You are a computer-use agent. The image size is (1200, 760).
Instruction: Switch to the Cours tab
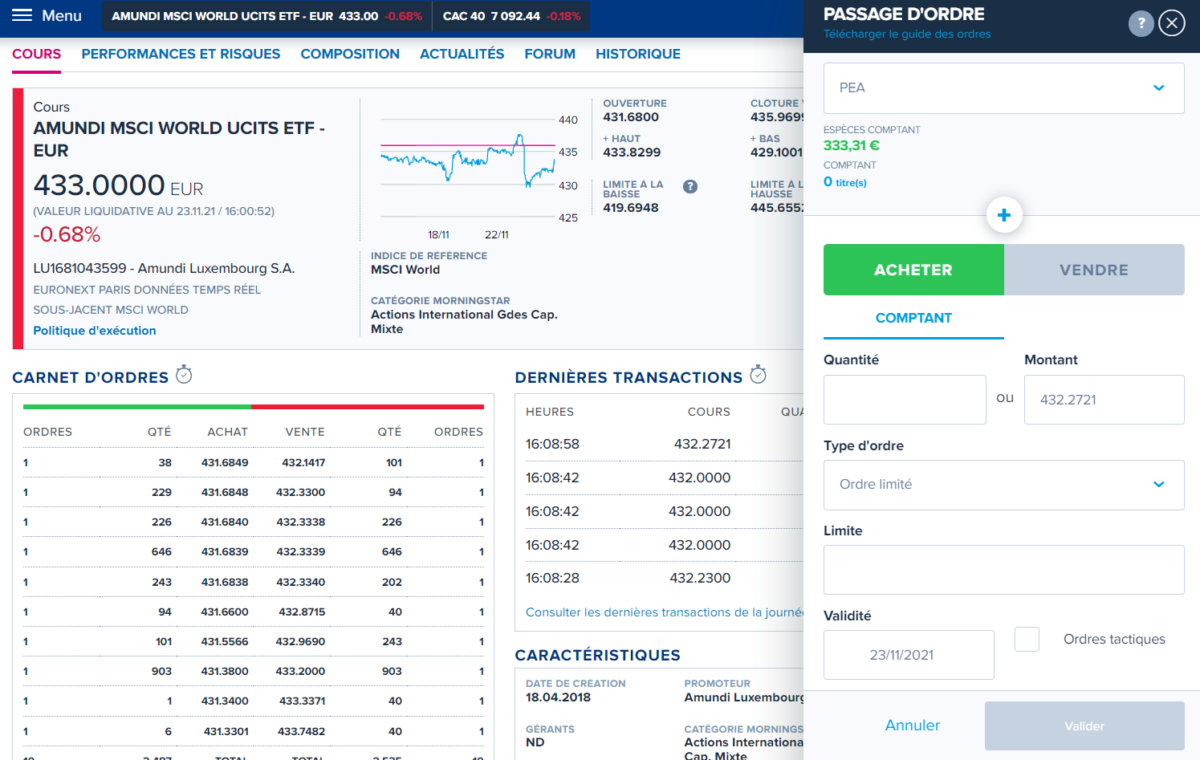point(37,54)
